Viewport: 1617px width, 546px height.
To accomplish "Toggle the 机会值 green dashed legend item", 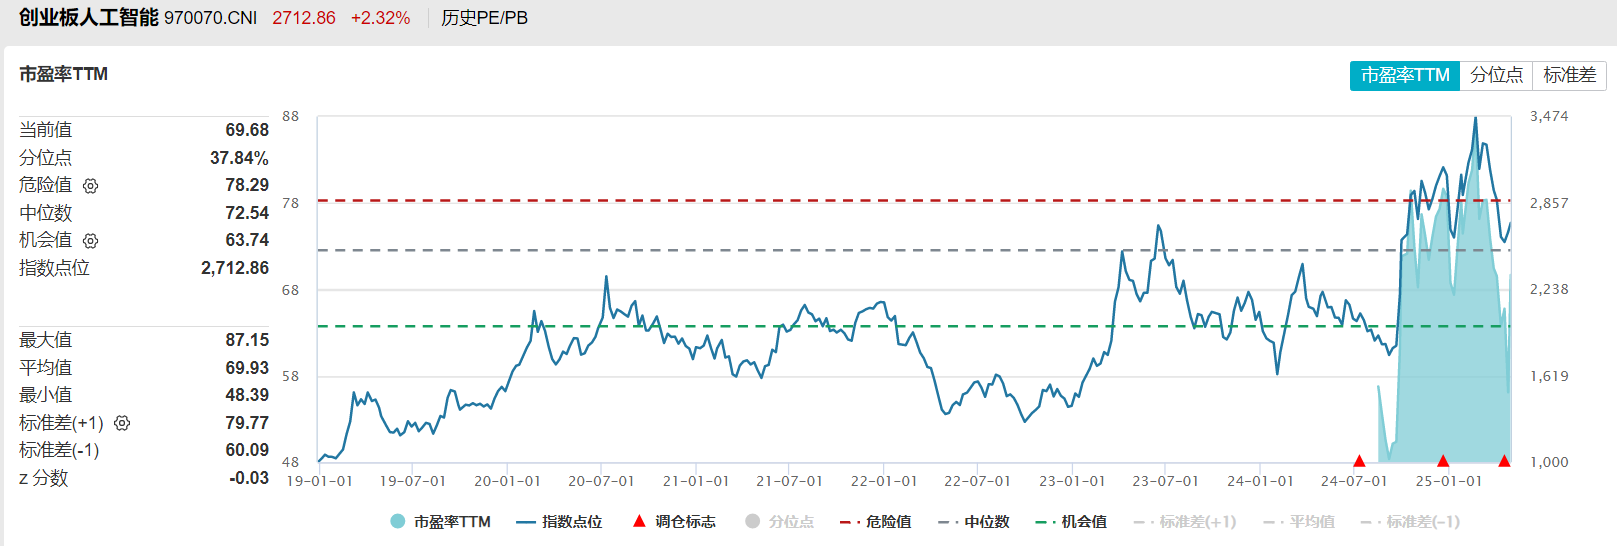I will pyautogui.click(x=1072, y=522).
